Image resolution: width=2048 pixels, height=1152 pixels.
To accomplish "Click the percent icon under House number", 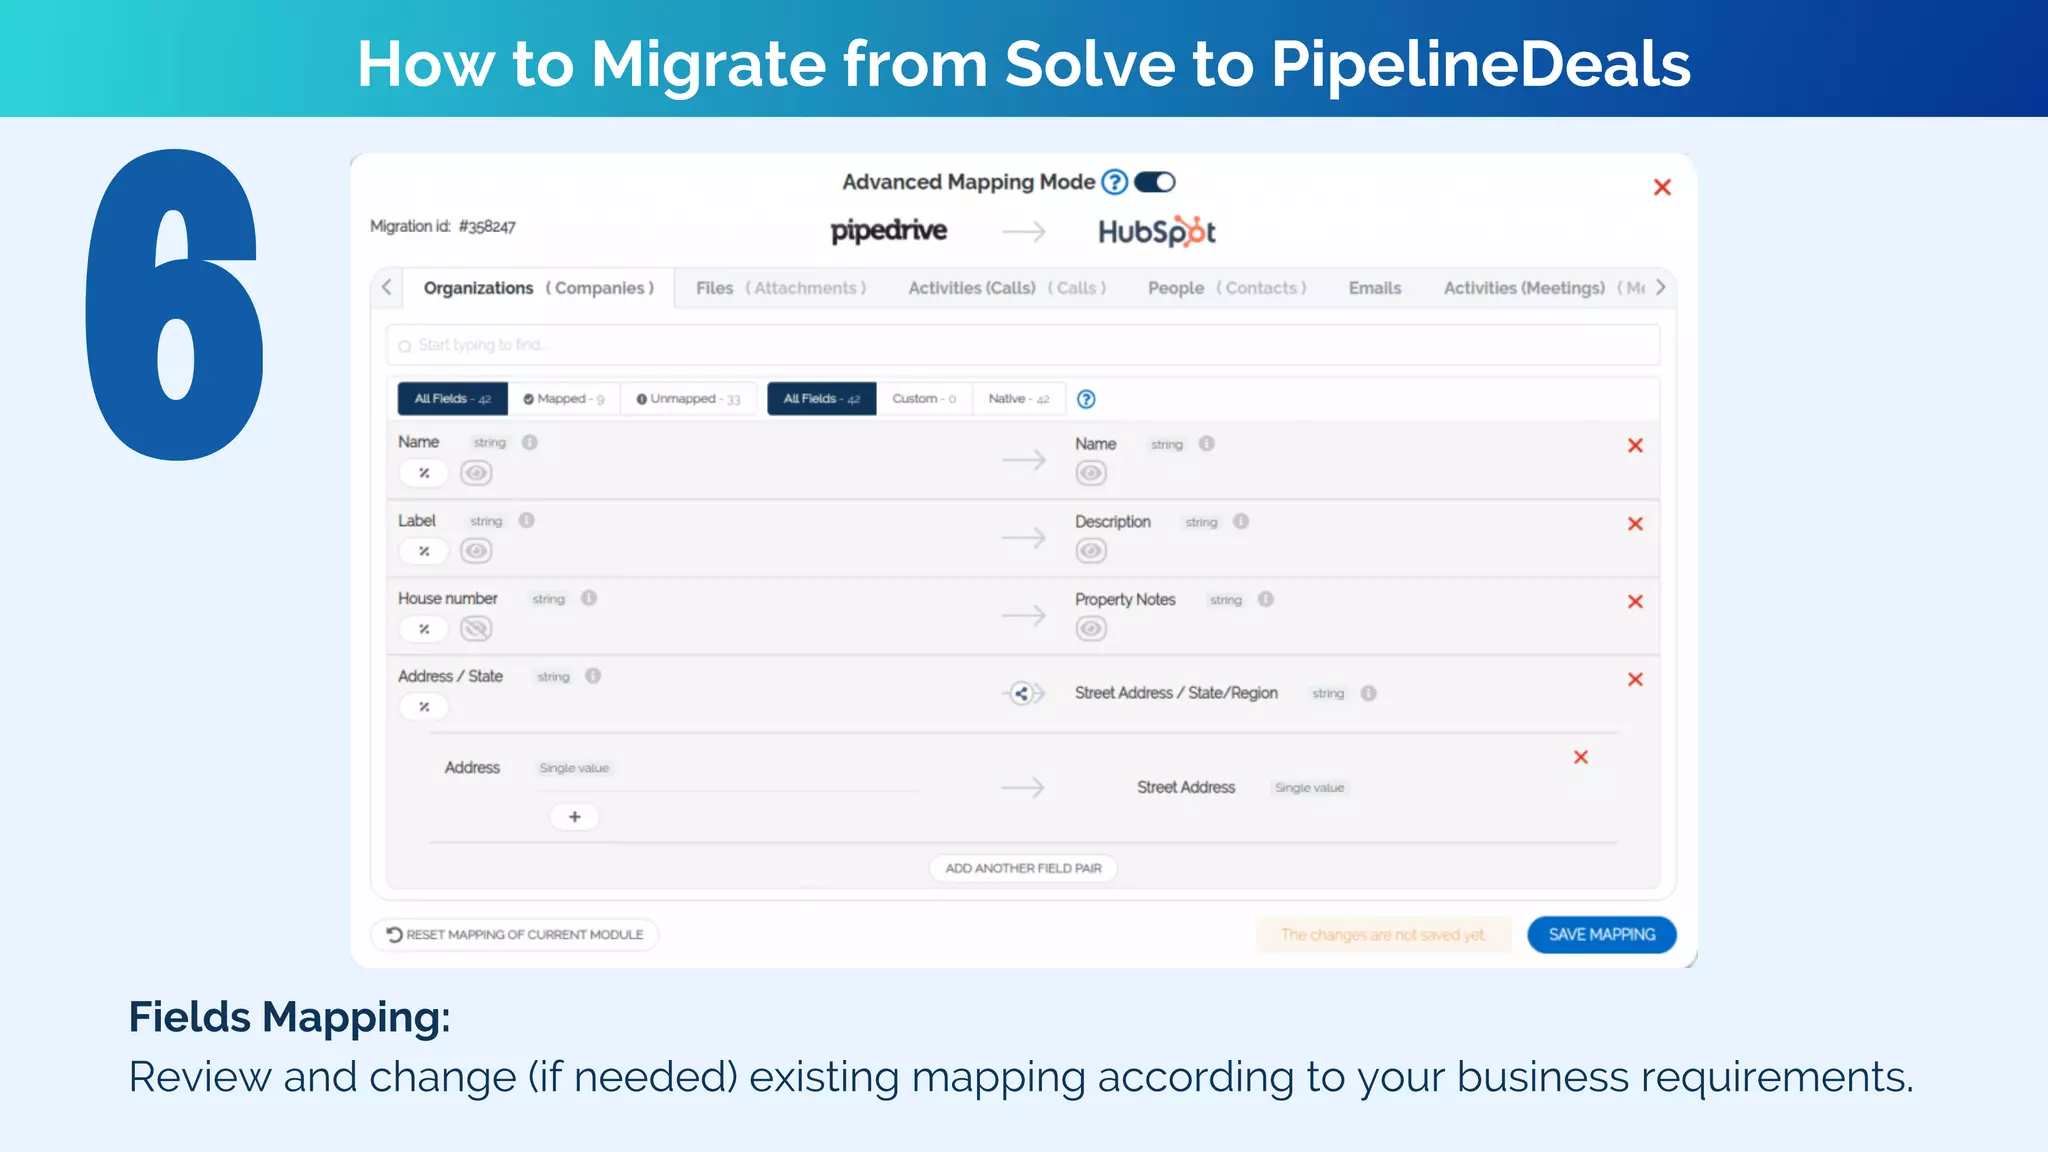I will [x=424, y=629].
